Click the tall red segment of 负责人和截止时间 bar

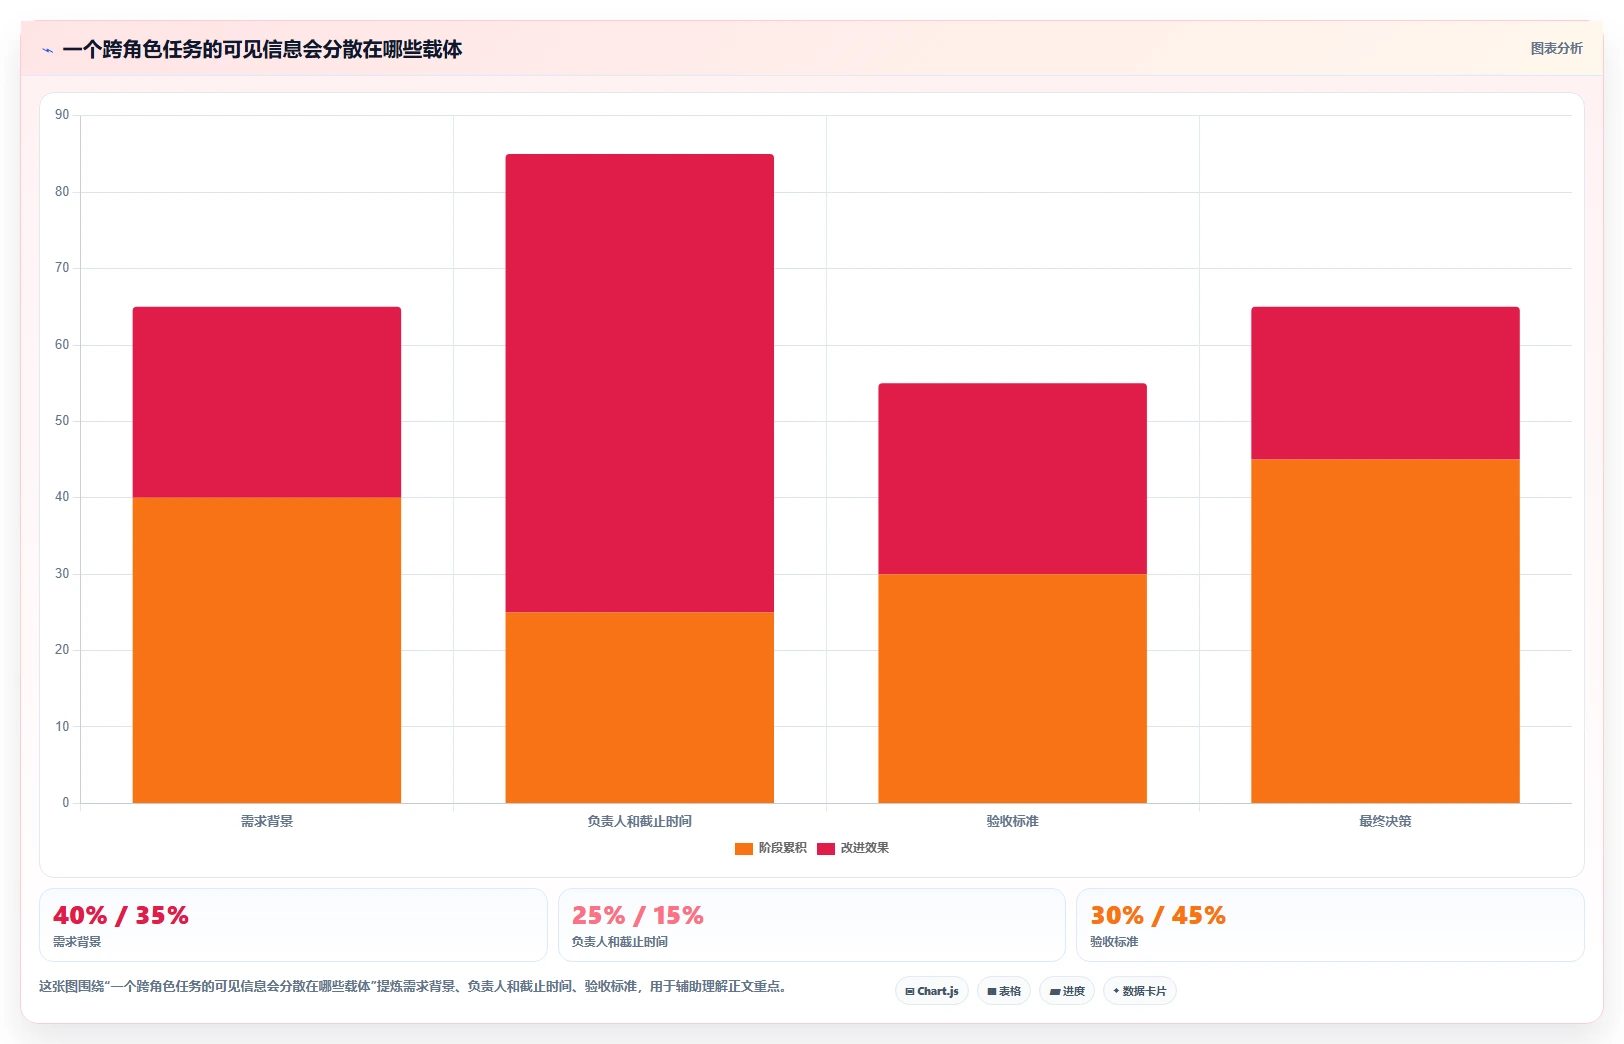pyautogui.click(x=640, y=383)
